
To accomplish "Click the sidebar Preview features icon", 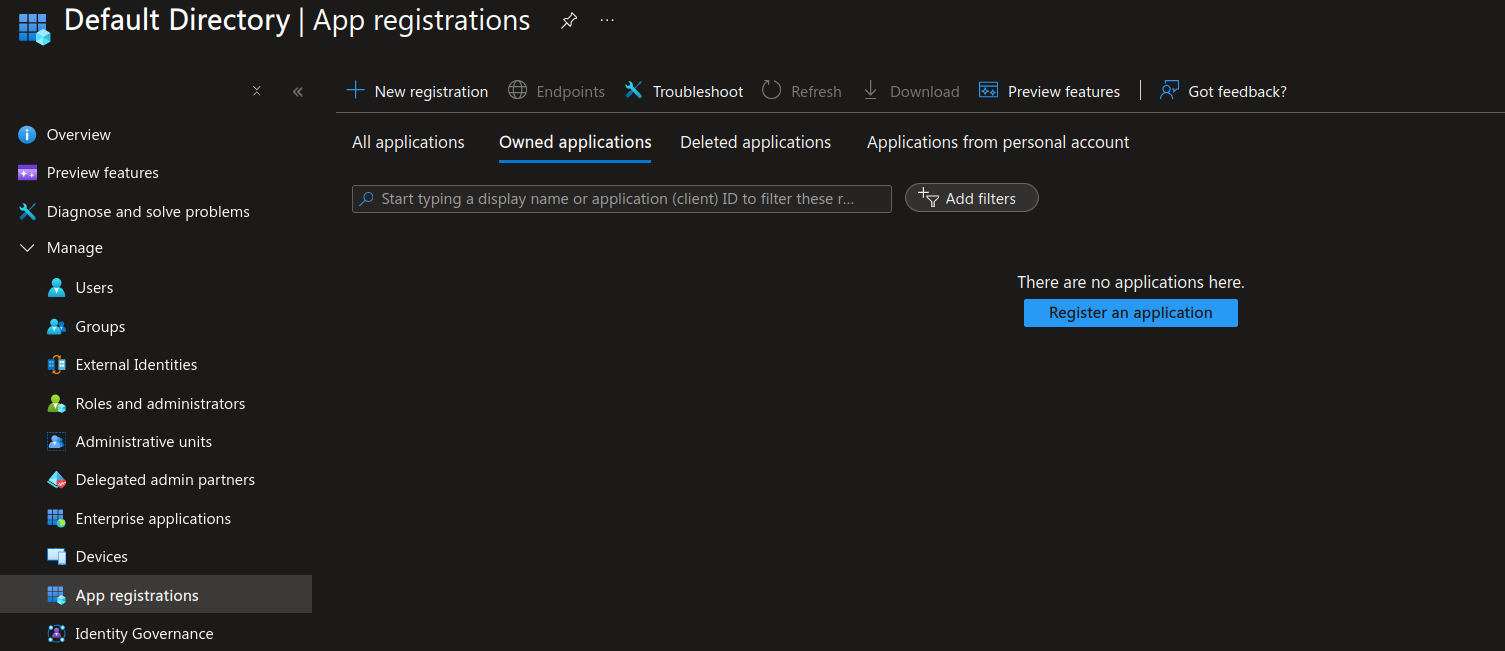I will [x=27, y=173].
